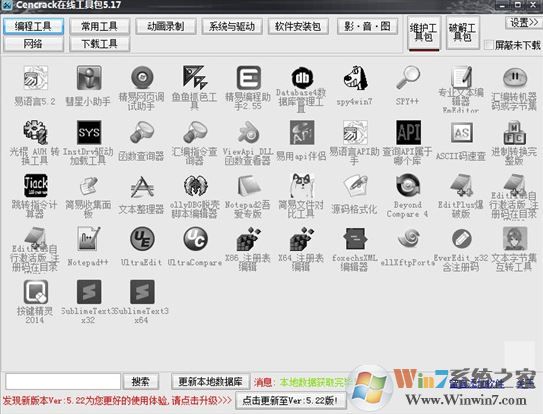The image size is (543, 414).
Task: Launch Database4 数据库管理工具 icon
Action: (302, 78)
